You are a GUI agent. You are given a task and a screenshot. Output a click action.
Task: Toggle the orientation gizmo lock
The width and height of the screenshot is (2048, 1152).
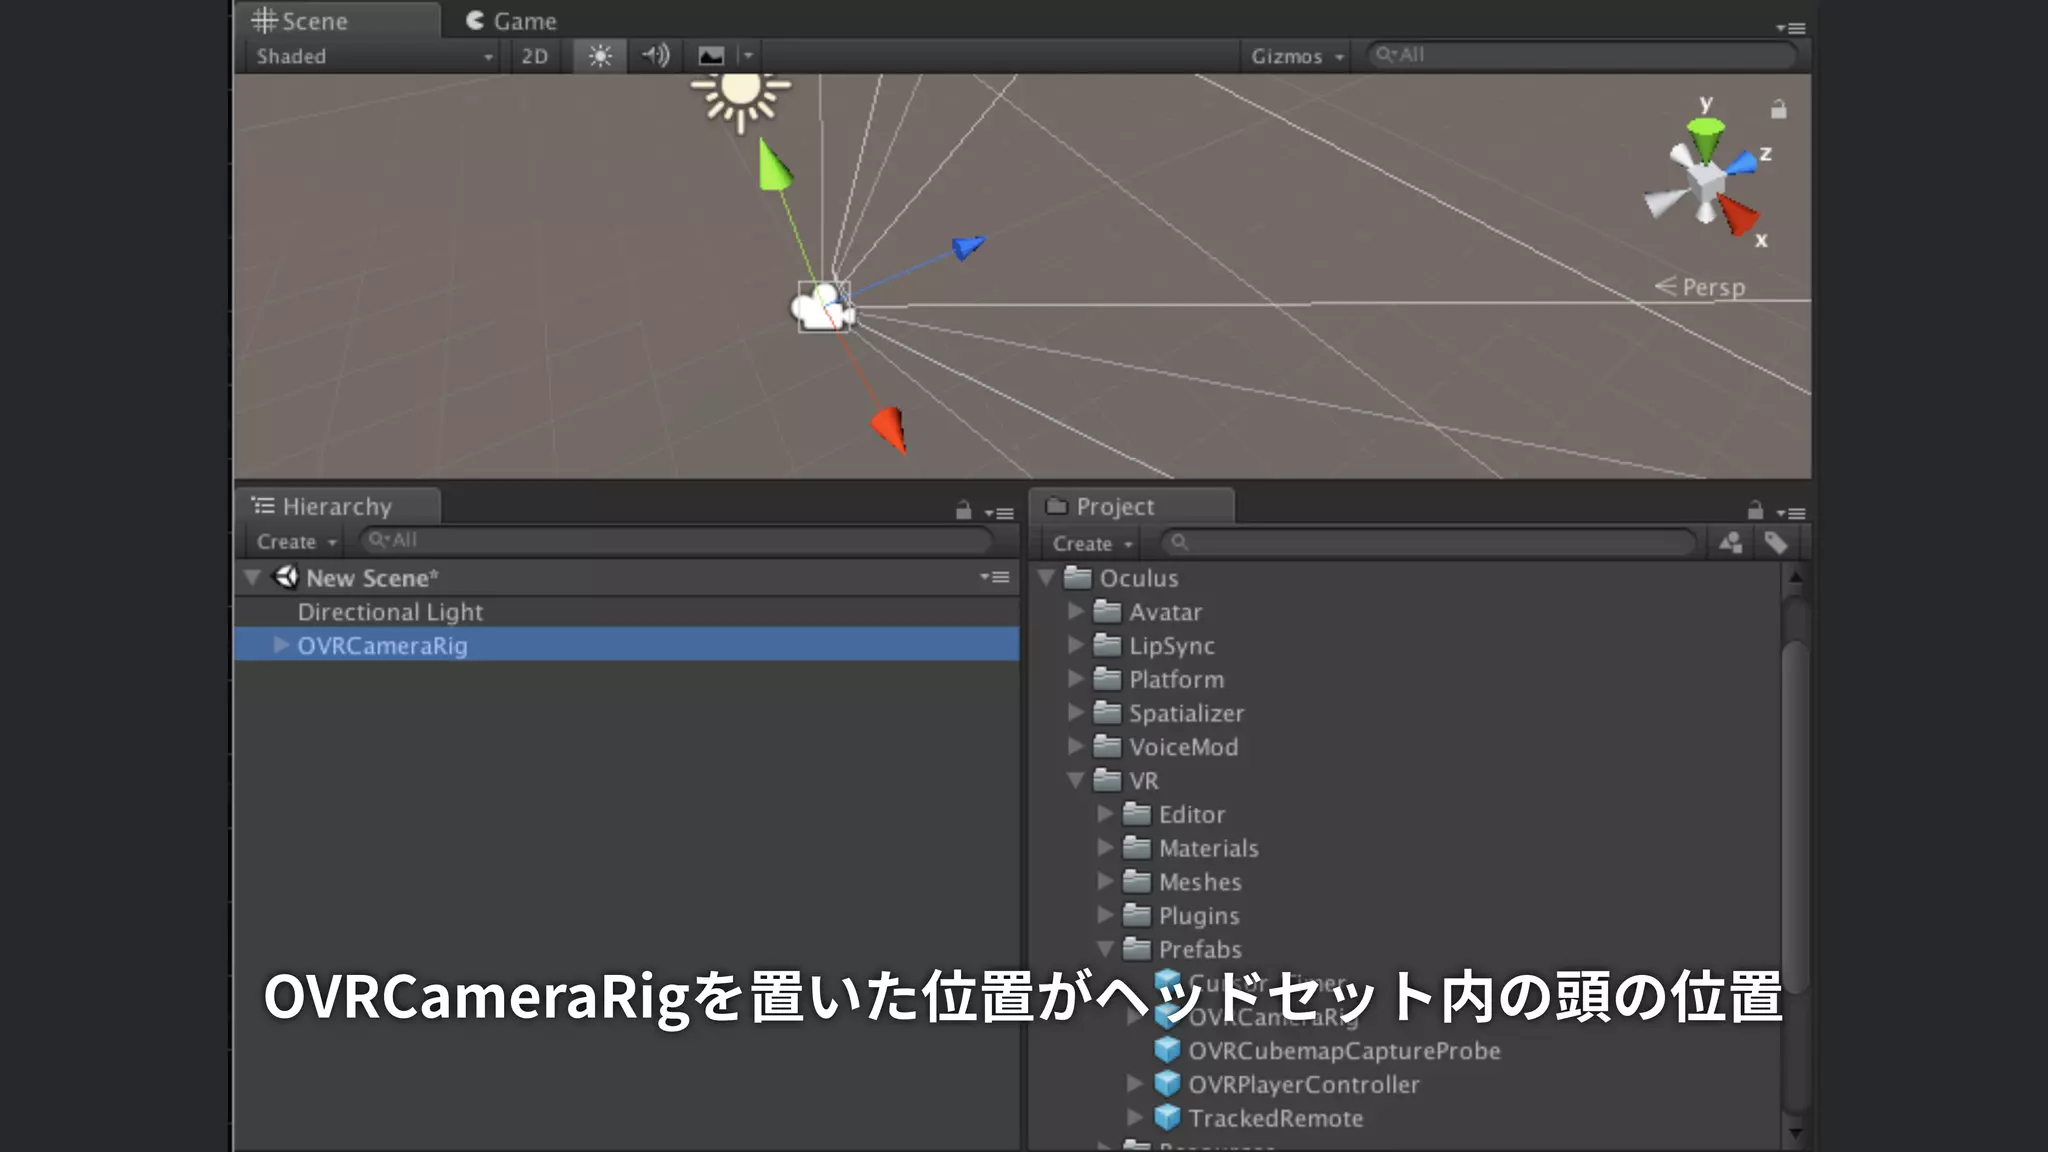1778,109
